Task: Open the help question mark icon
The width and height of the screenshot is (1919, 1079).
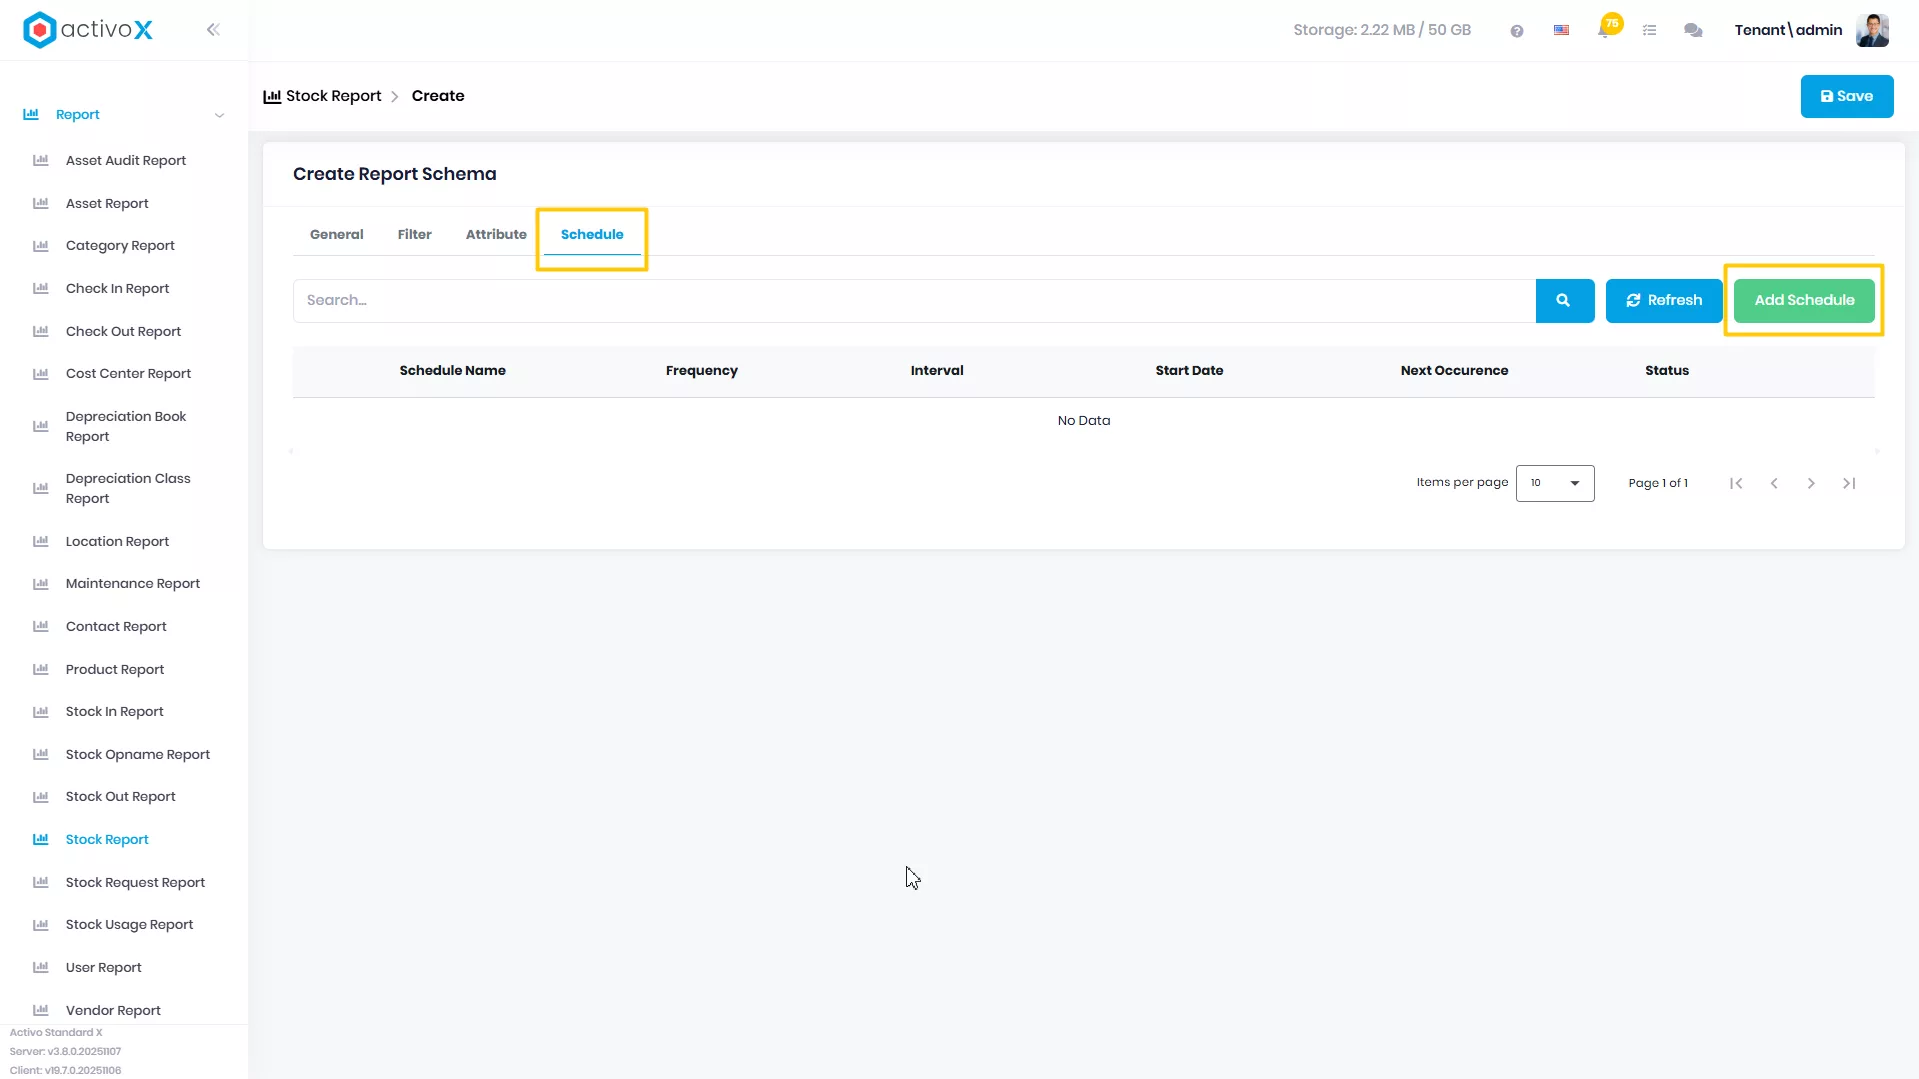Action: 1517,31
